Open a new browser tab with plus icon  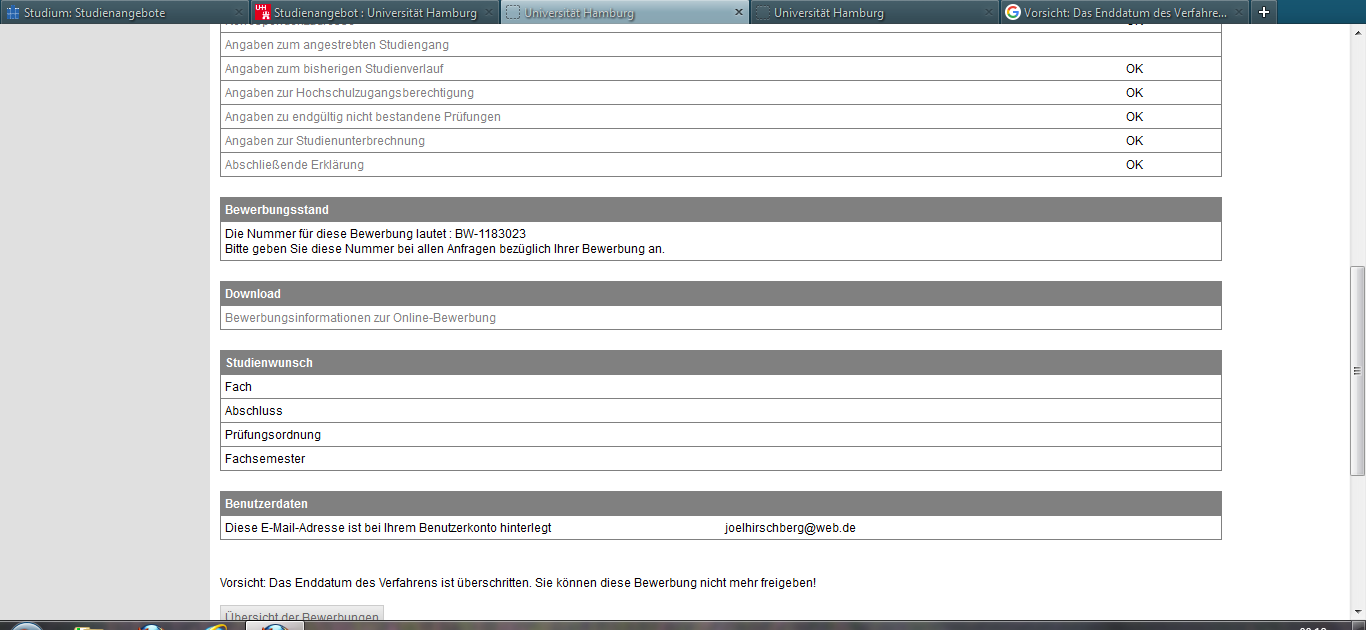1264,12
